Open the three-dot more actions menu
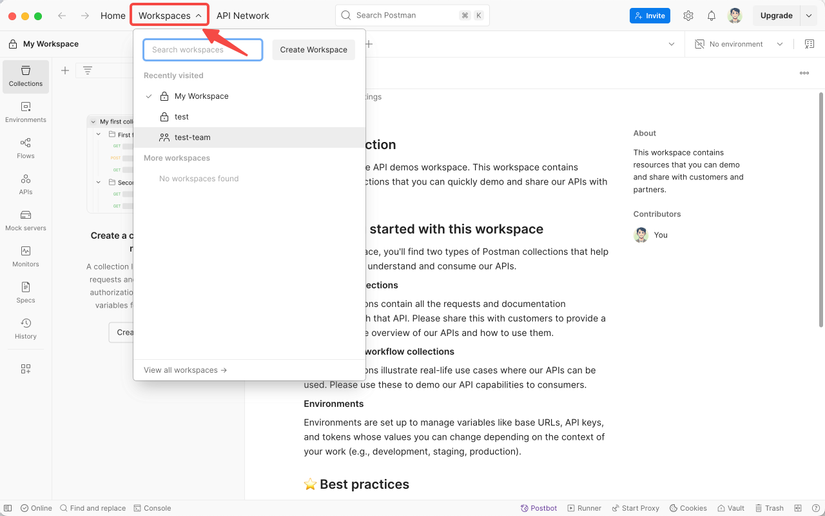The image size is (825, 516). [x=804, y=73]
